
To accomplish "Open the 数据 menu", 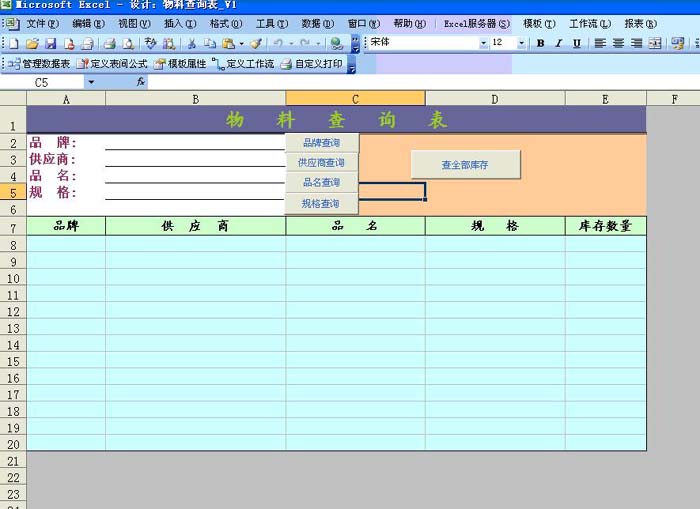I will point(317,23).
